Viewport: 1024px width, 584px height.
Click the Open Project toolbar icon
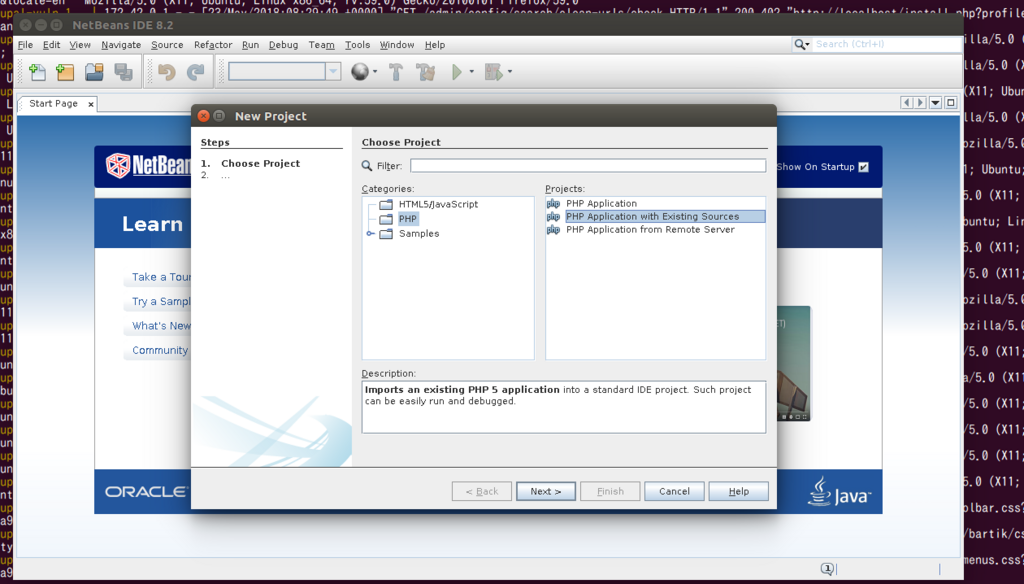click(x=94, y=71)
